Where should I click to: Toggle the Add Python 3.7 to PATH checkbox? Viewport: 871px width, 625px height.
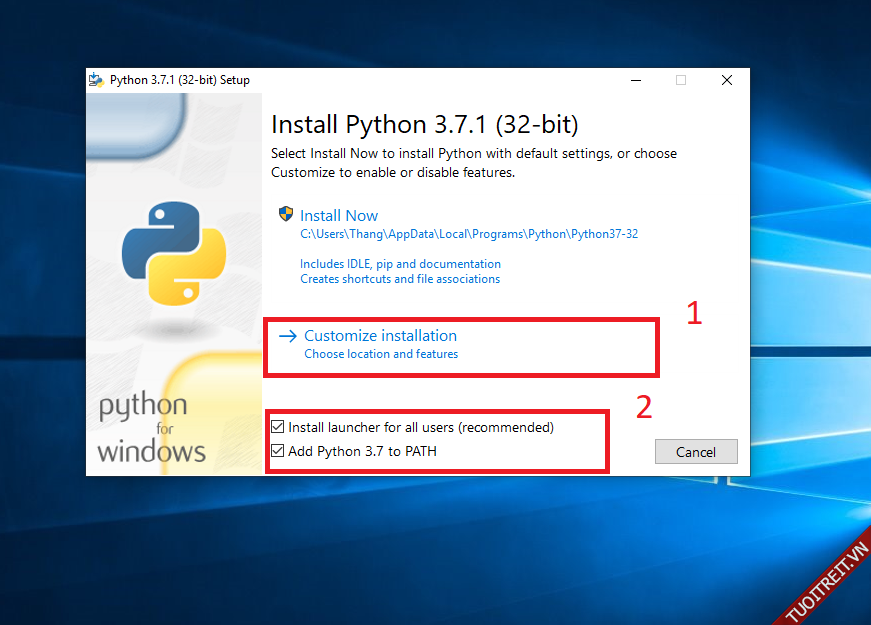(x=278, y=451)
